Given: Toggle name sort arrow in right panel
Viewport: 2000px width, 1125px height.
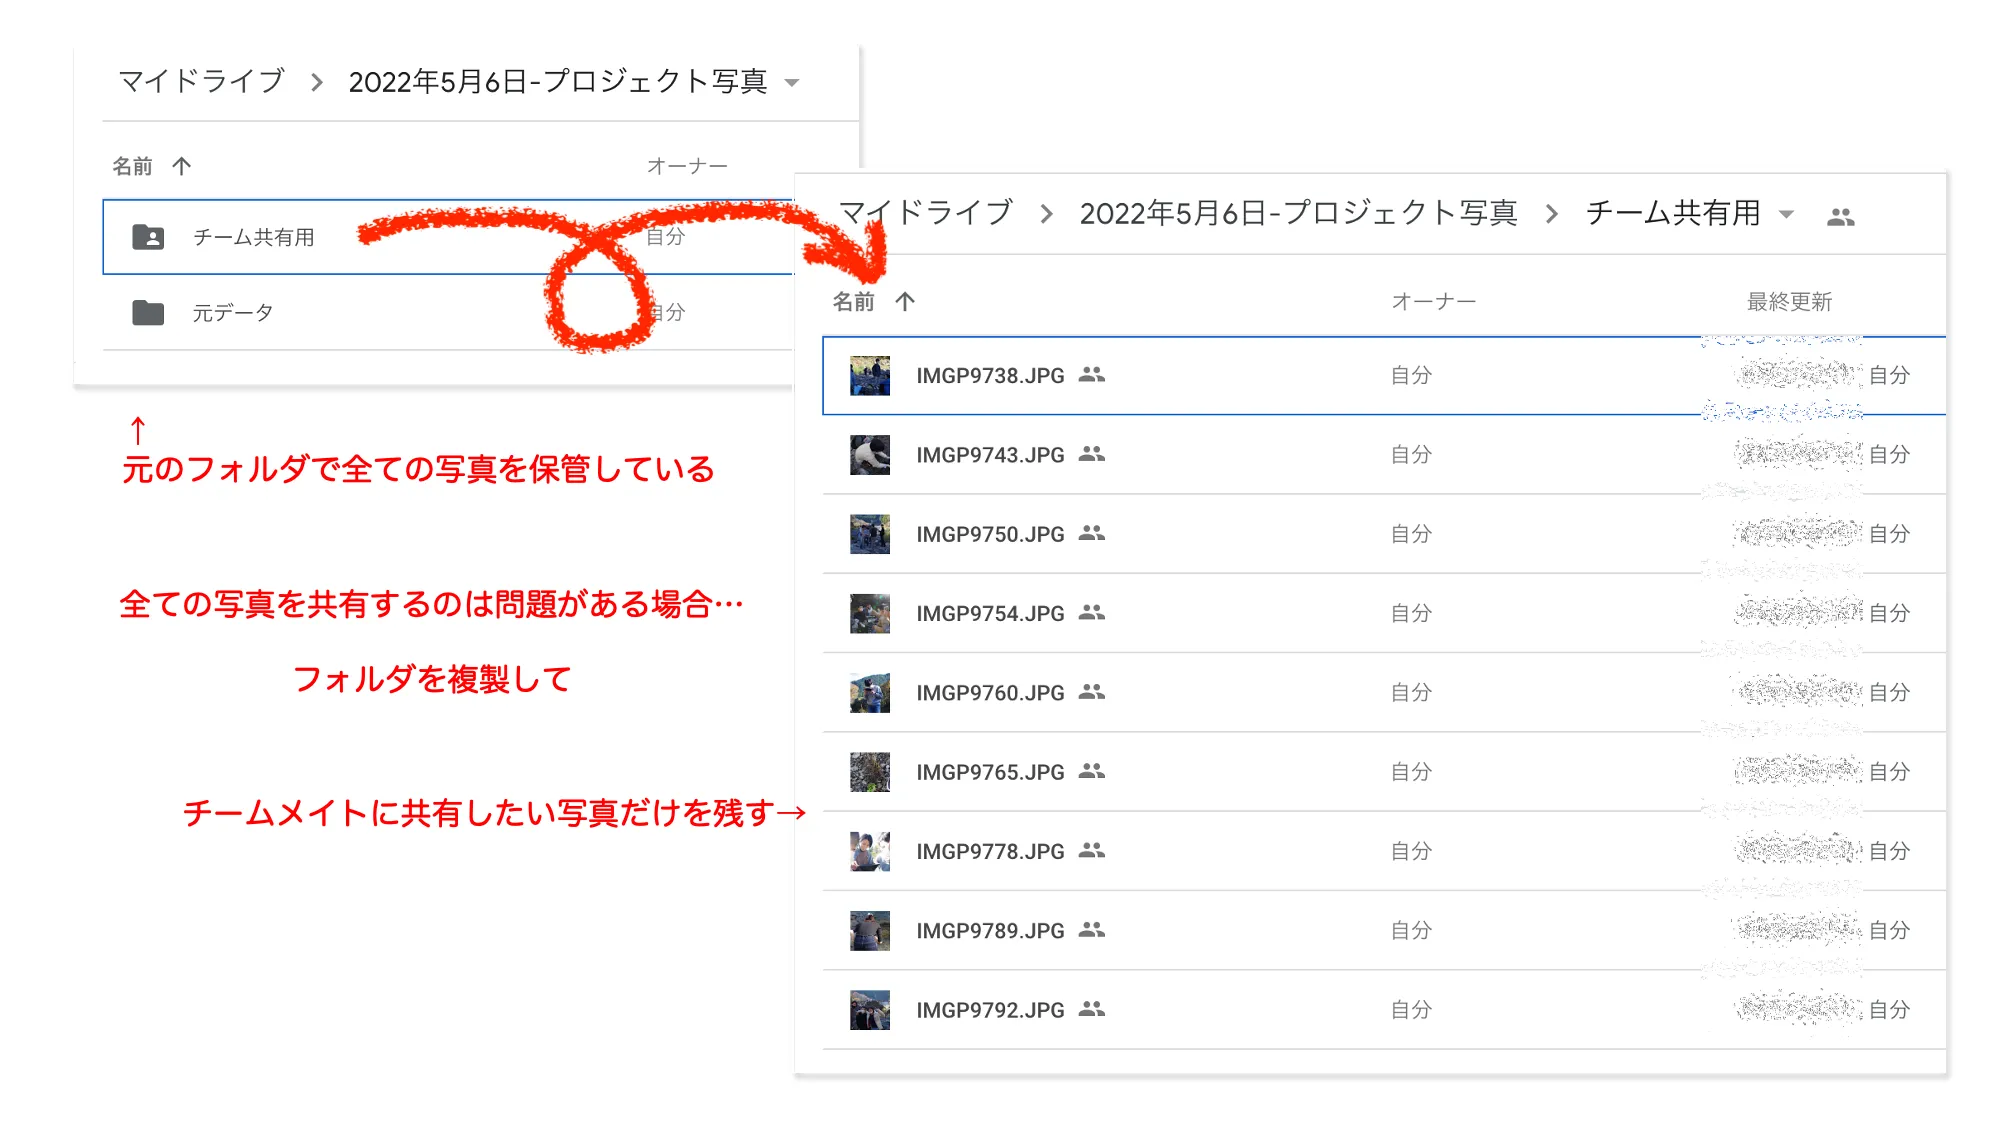Looking at the screenshot, I should click(905, 302).
